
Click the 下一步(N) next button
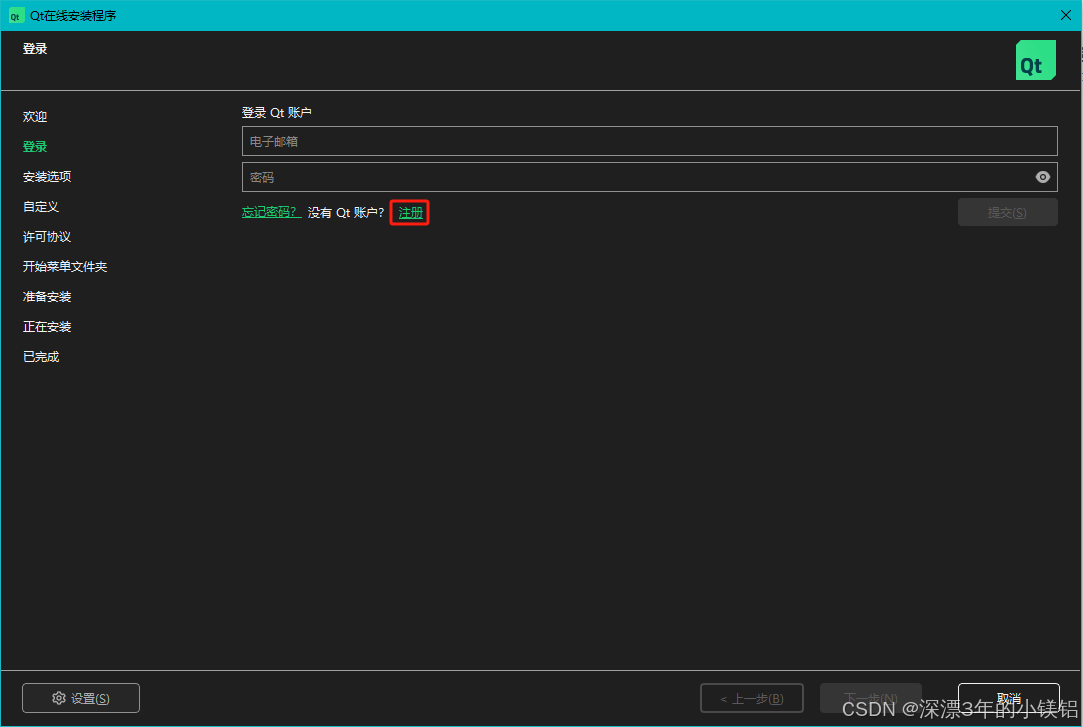pos(870,698)
